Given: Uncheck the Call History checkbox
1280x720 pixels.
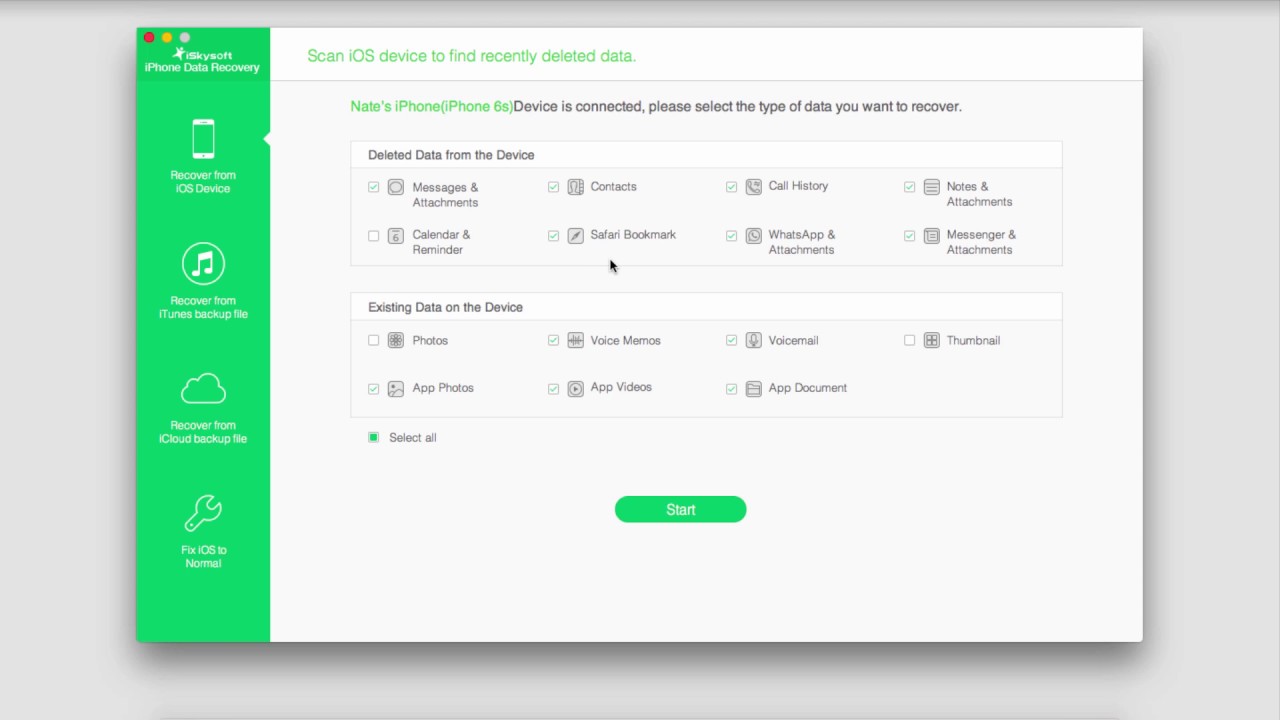Looking at the screenshot, I should pyautogui.click(x=731, y=187).
